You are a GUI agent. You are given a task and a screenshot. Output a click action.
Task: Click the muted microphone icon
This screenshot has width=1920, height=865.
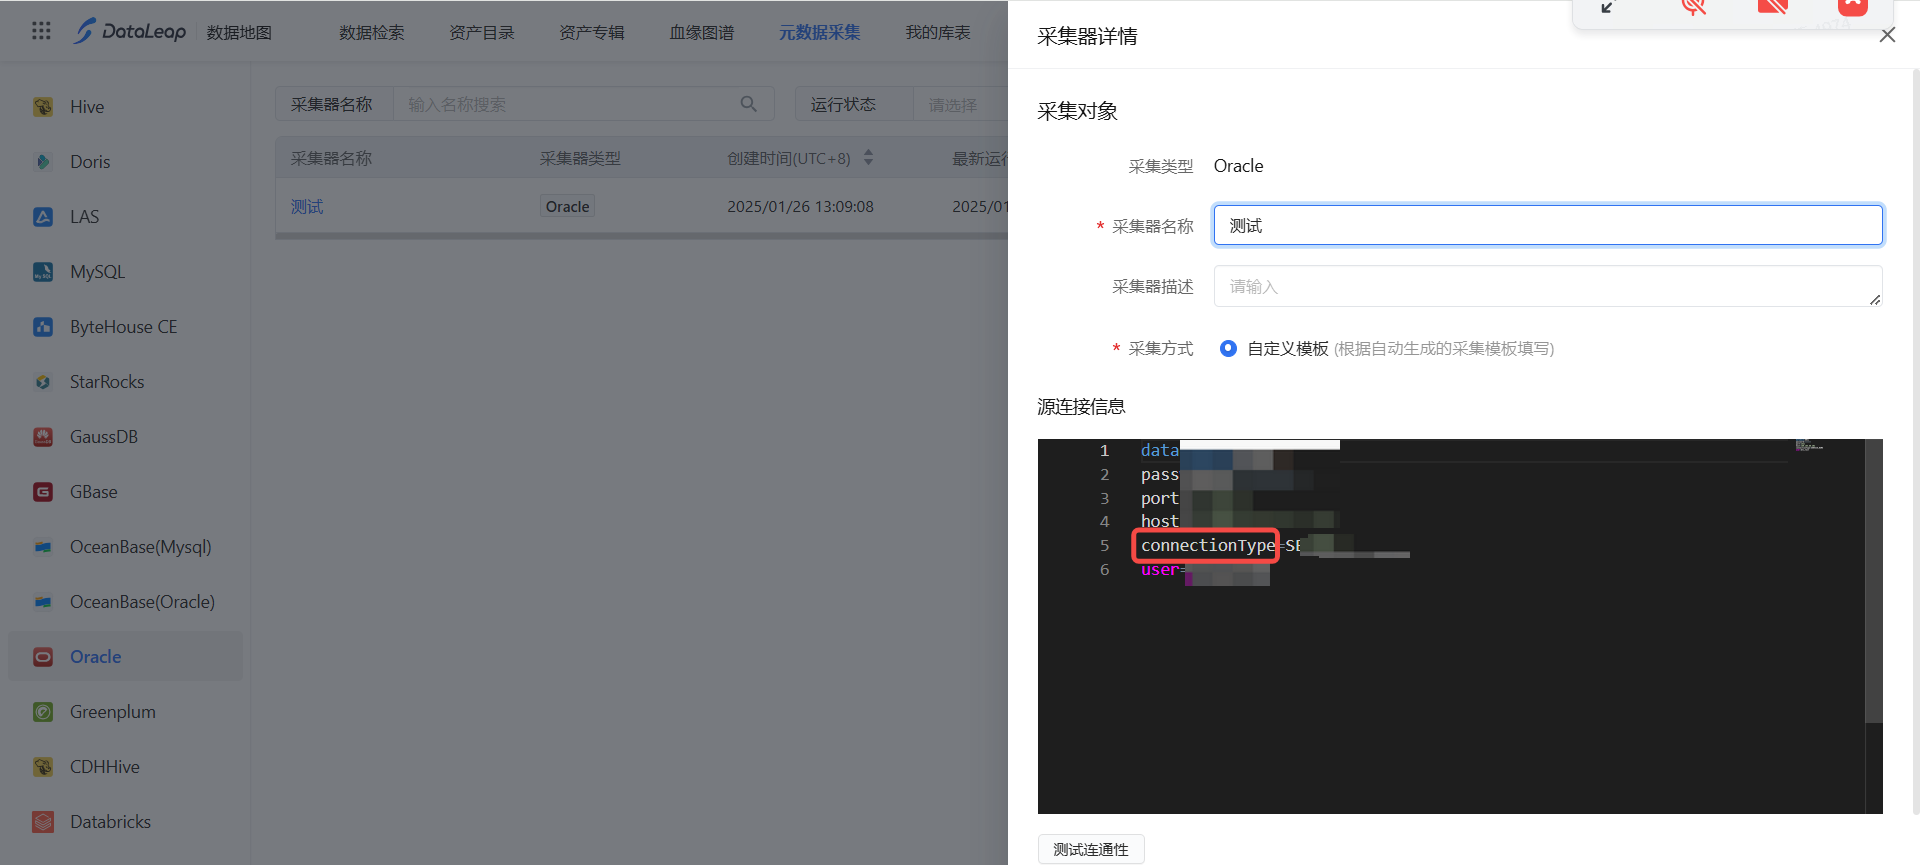[x=1693, y=7]
